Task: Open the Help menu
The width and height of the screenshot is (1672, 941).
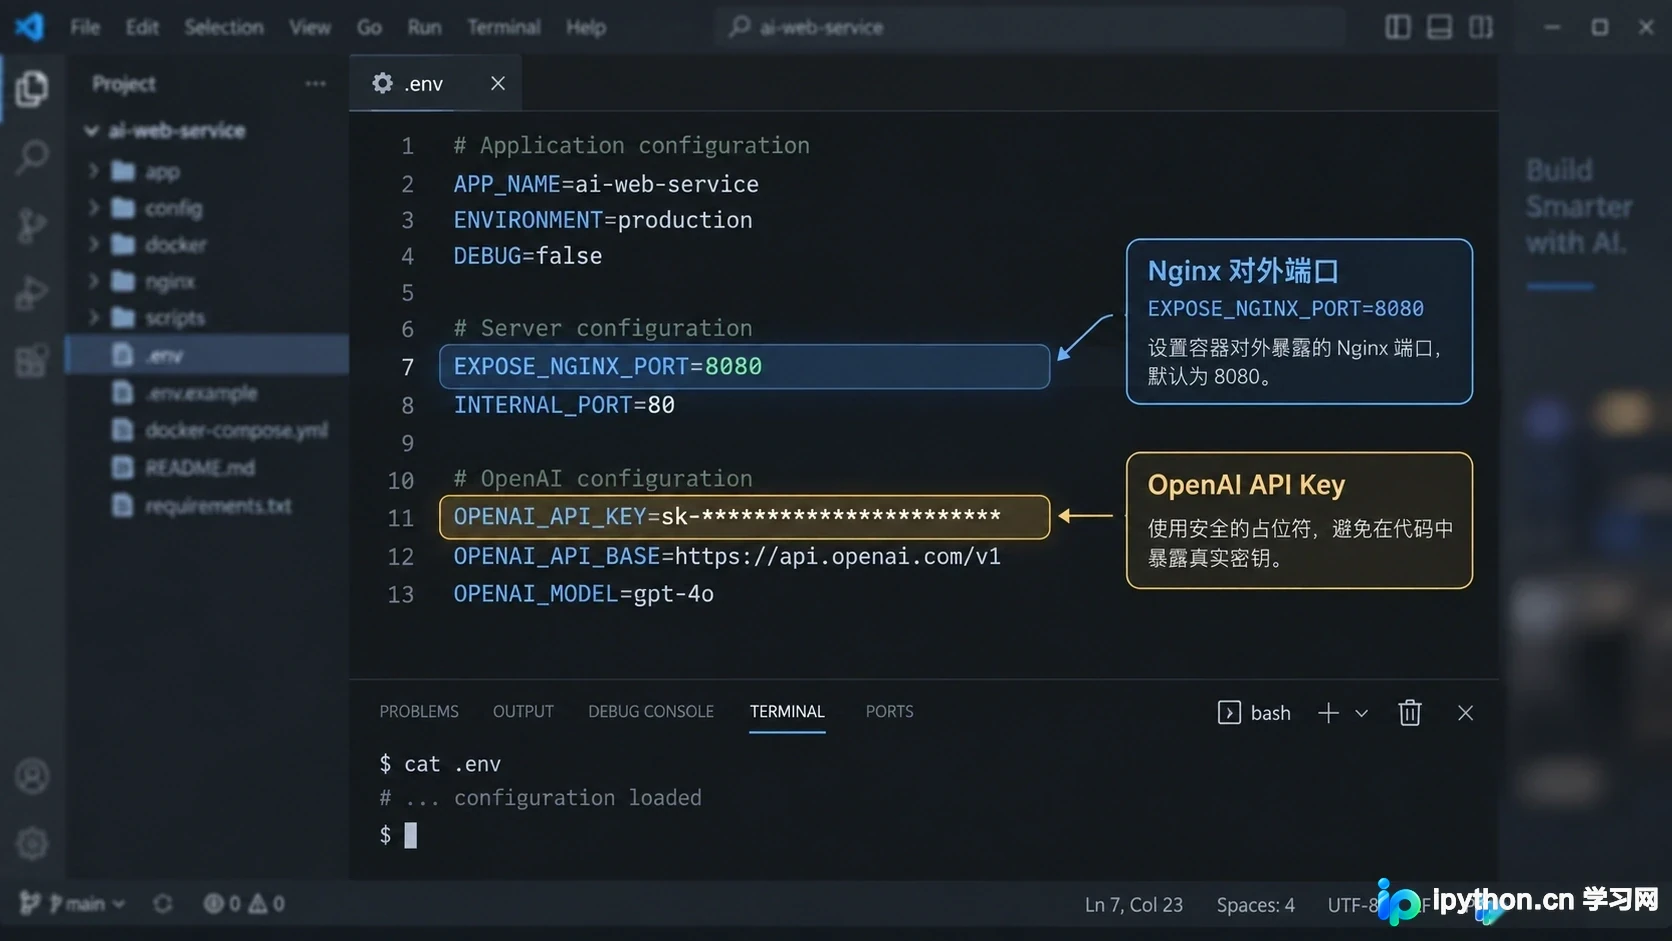Action: (586, 27)
